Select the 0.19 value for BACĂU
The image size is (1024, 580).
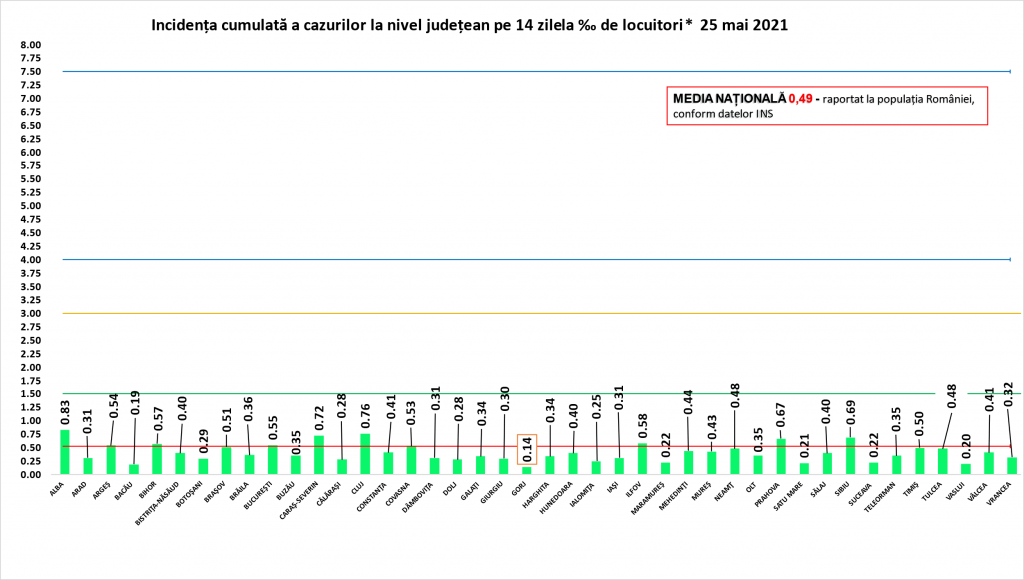click(135, 402)
